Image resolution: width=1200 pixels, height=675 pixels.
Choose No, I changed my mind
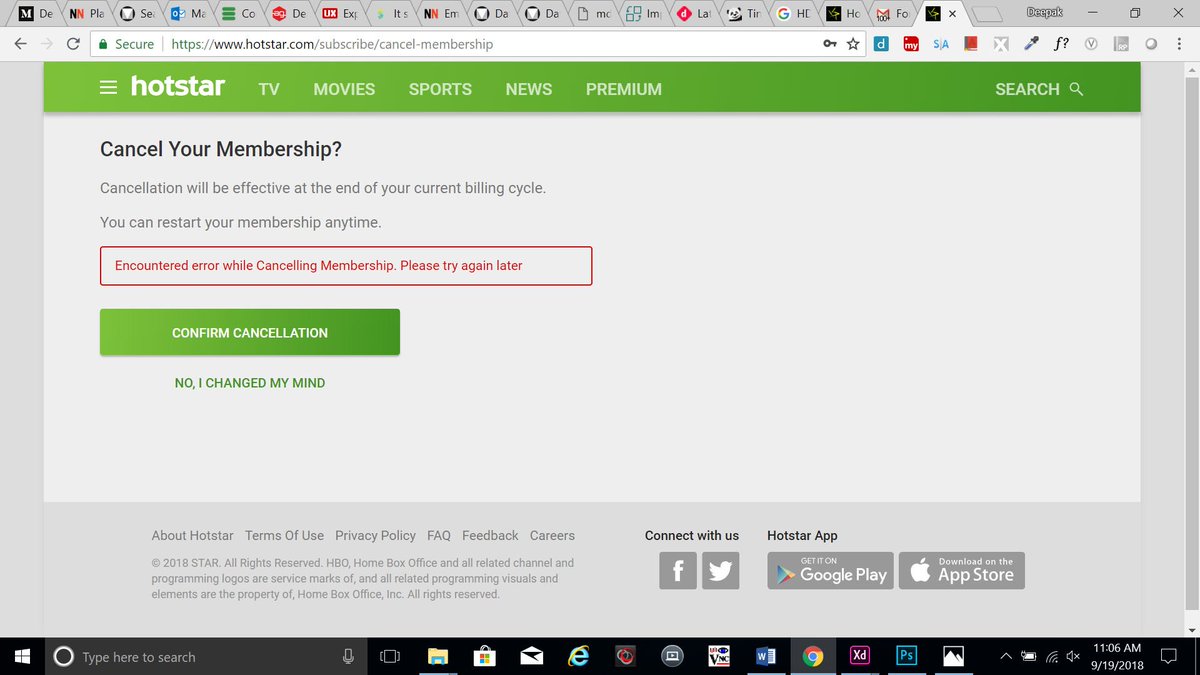coord(250,383)
